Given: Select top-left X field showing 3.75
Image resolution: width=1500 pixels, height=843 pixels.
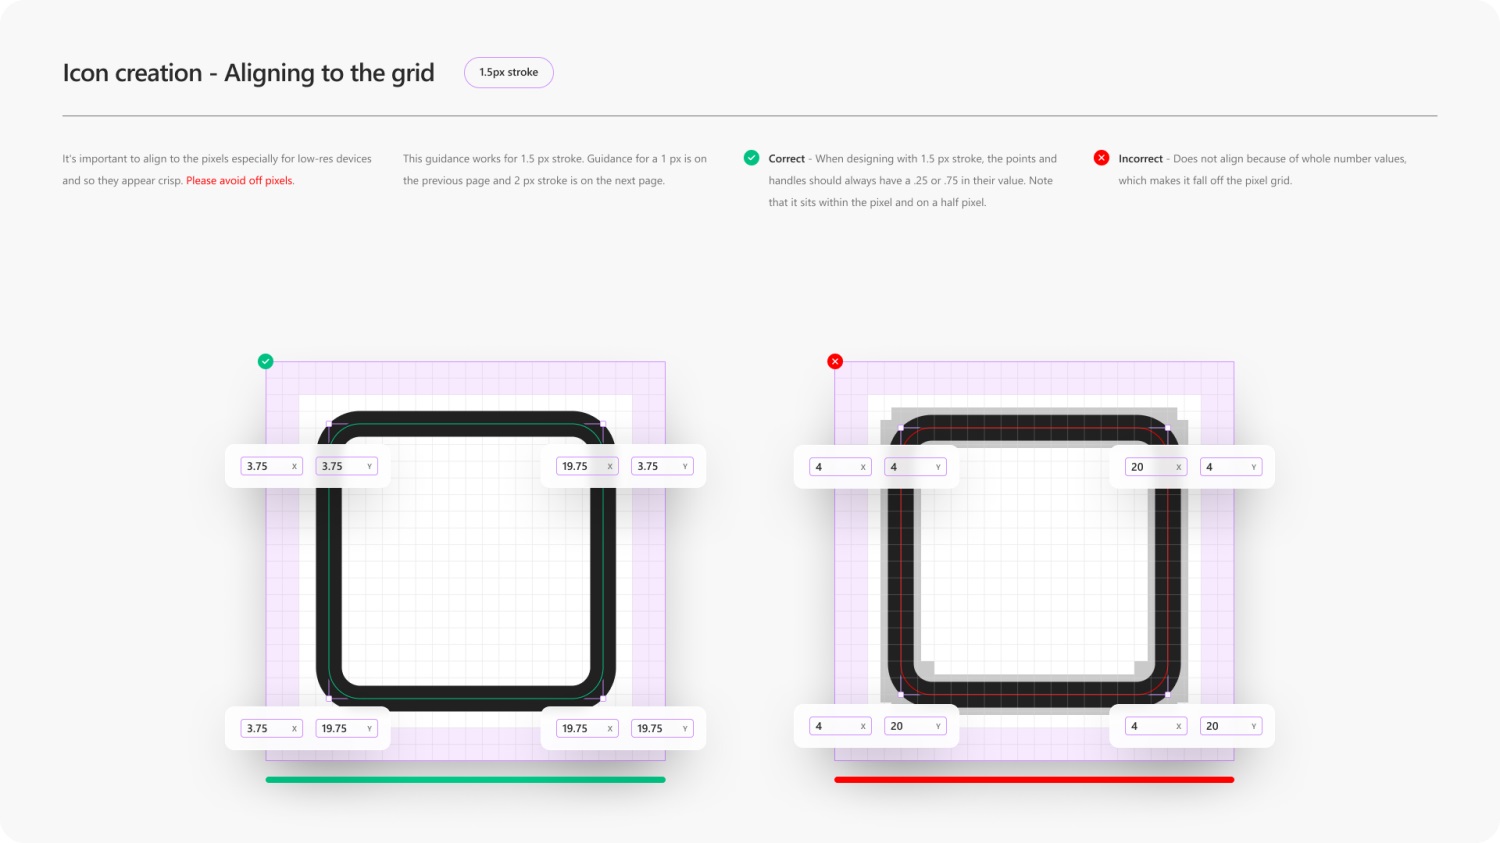Looking at the screenshot, I should pos(271,466).
